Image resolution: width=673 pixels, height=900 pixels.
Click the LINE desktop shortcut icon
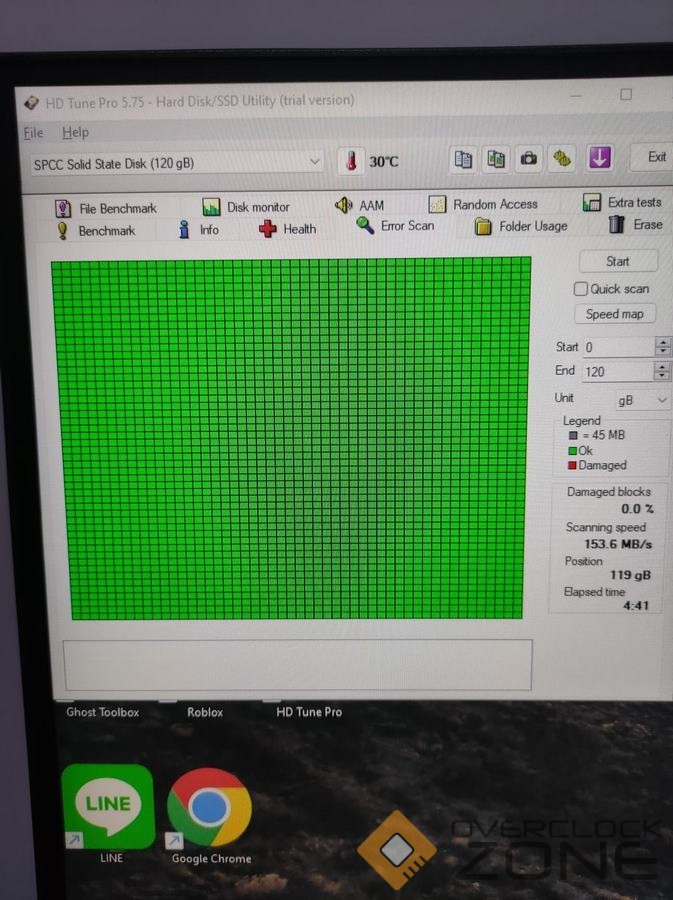(108, 806)
